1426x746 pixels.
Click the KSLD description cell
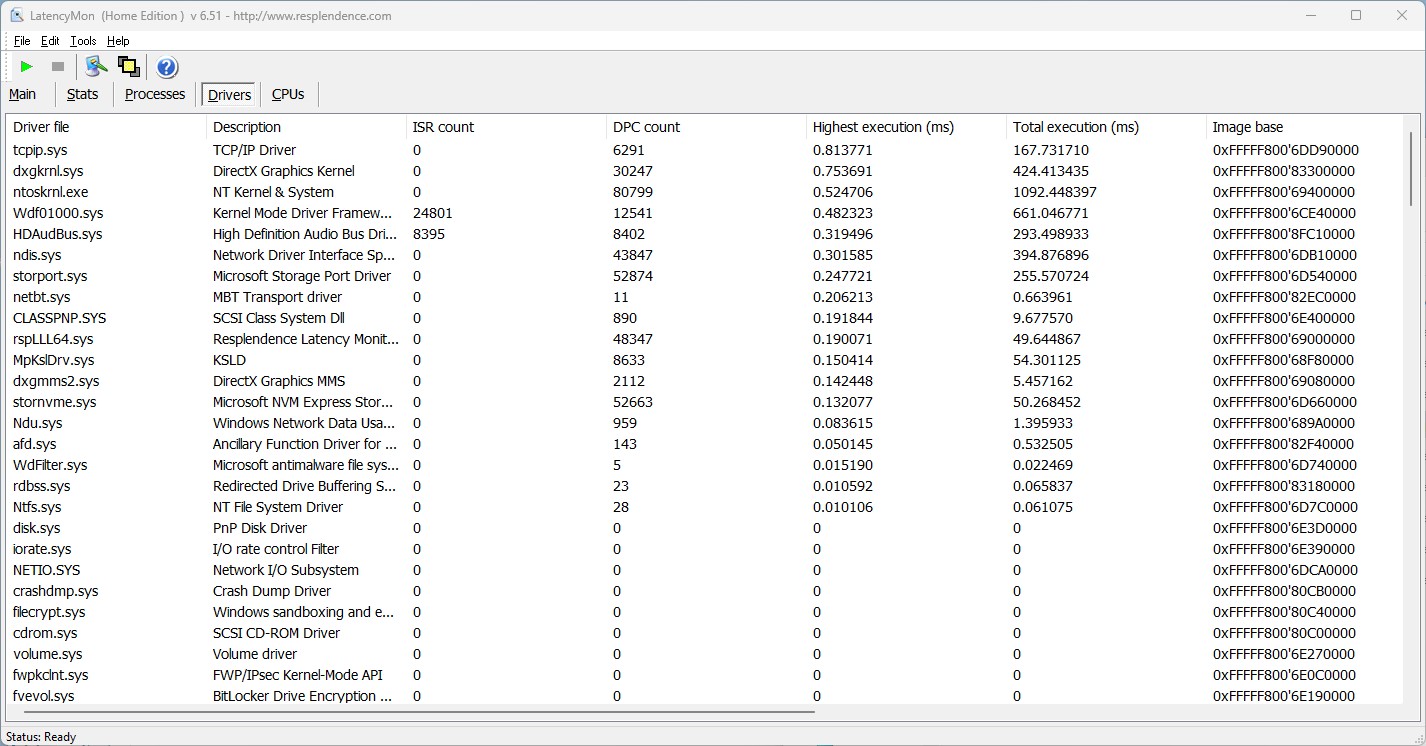pyautogui.click(x=229, y=360)
